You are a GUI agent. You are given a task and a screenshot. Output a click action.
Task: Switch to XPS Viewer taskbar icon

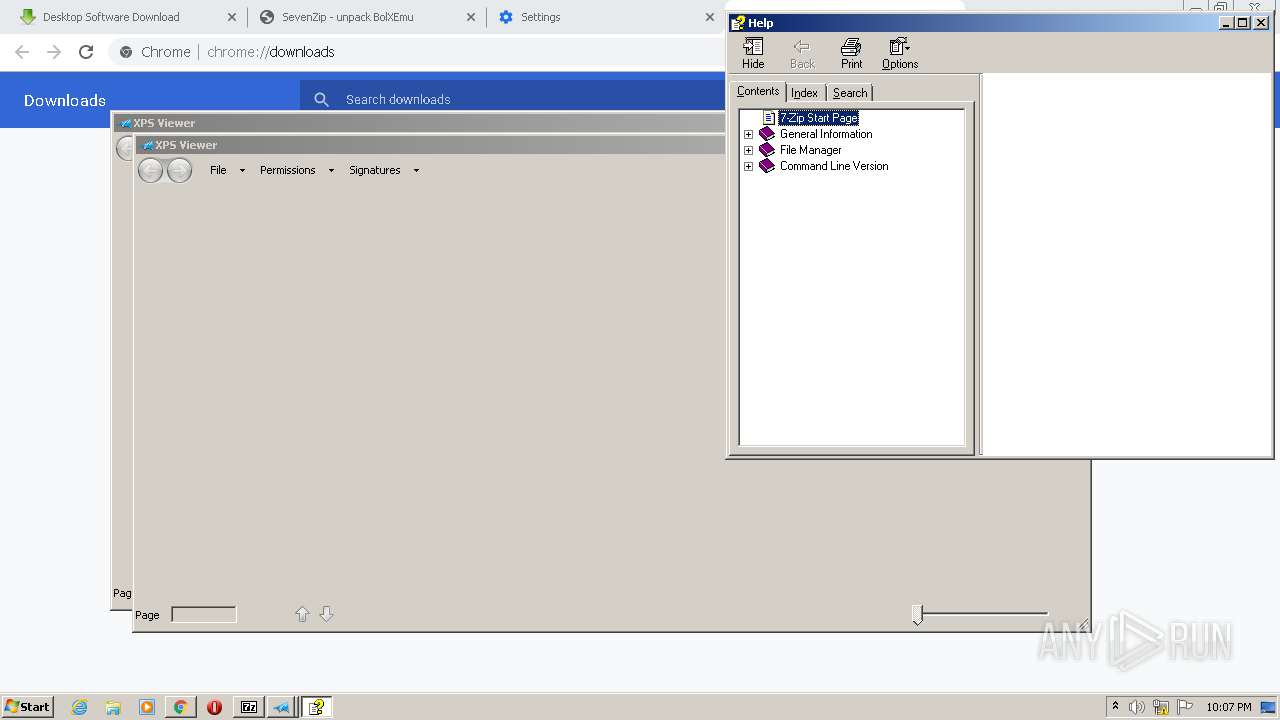point(281,707)
